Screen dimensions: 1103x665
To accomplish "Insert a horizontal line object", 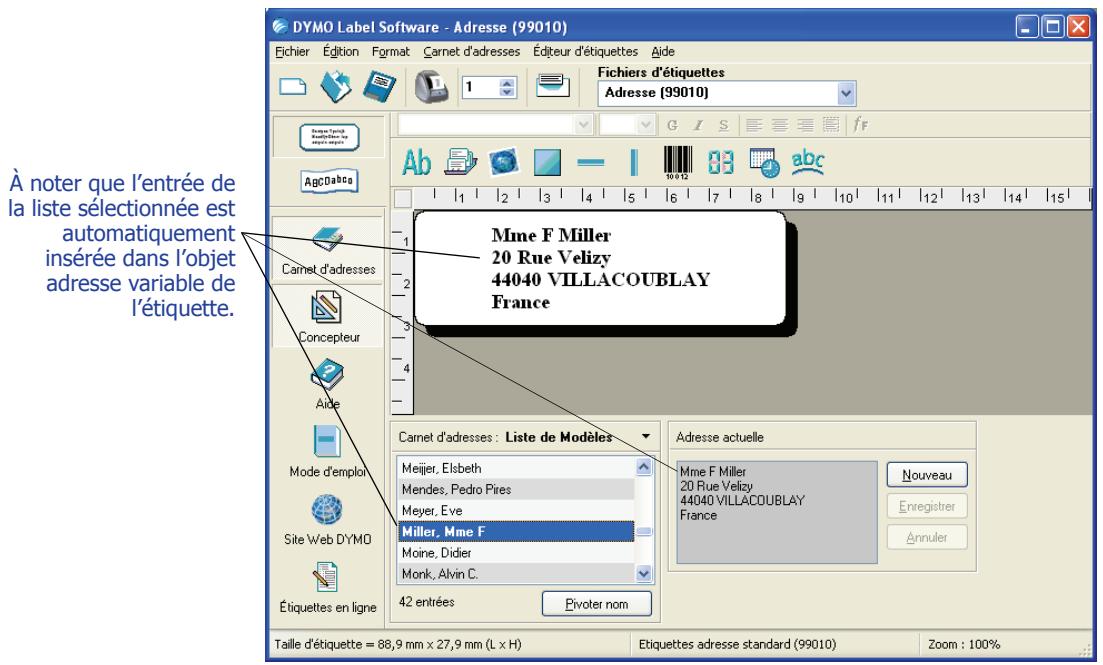I will coord(590,163).
